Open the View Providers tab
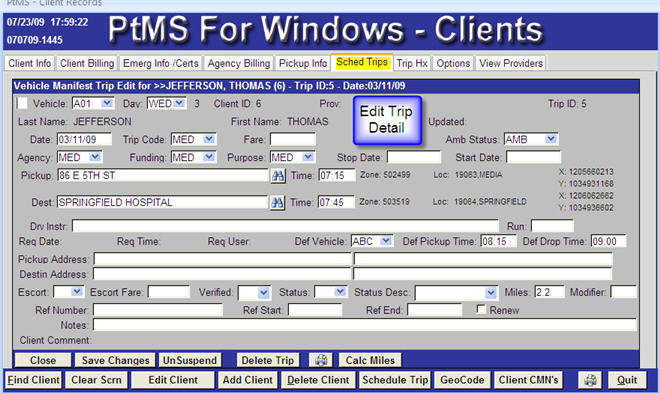The image size is (660, 393). point(511,63)
